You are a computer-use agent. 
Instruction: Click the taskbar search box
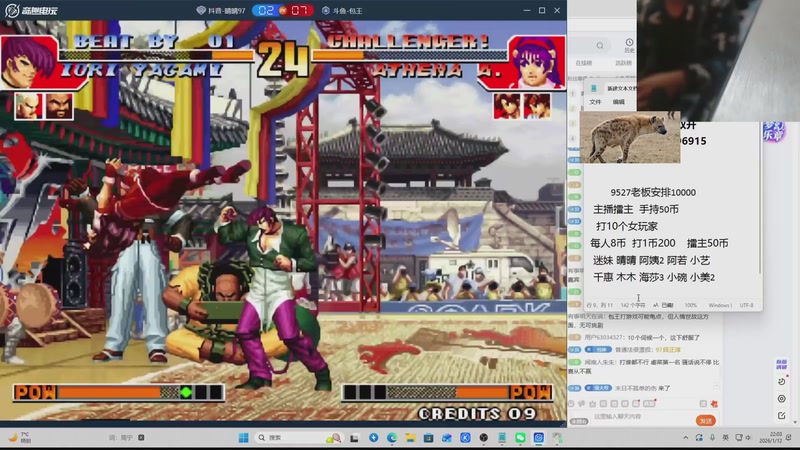point(298,437)
